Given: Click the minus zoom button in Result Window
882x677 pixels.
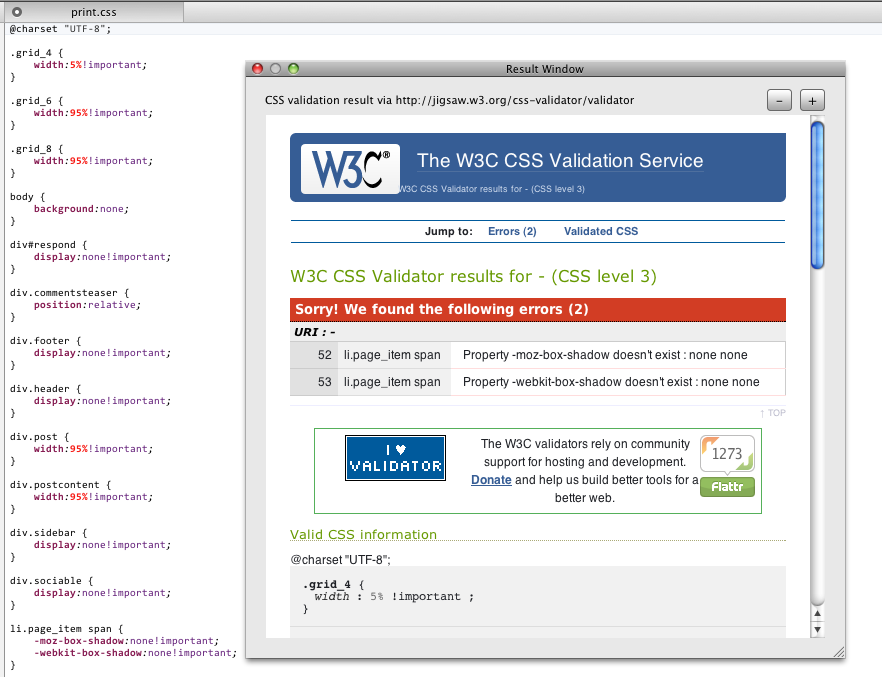Looking at the screenshot, I should point(779,101).
